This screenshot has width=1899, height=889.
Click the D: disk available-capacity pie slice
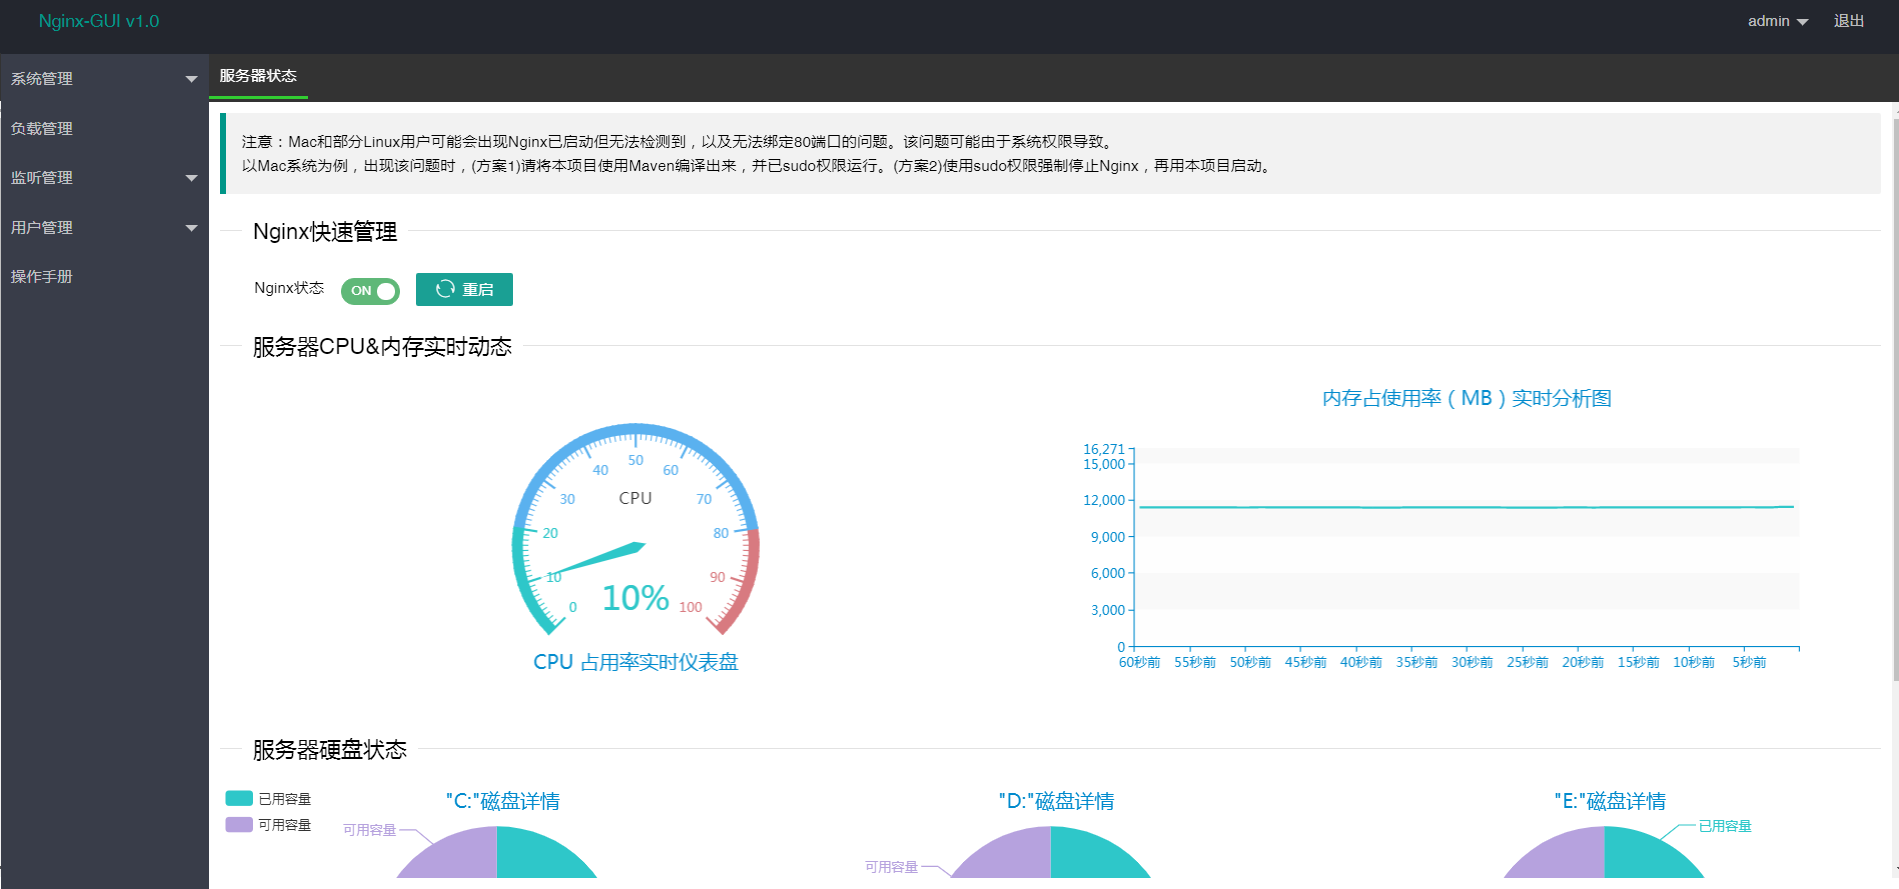pyautogui.click(x=1010, y=857)
